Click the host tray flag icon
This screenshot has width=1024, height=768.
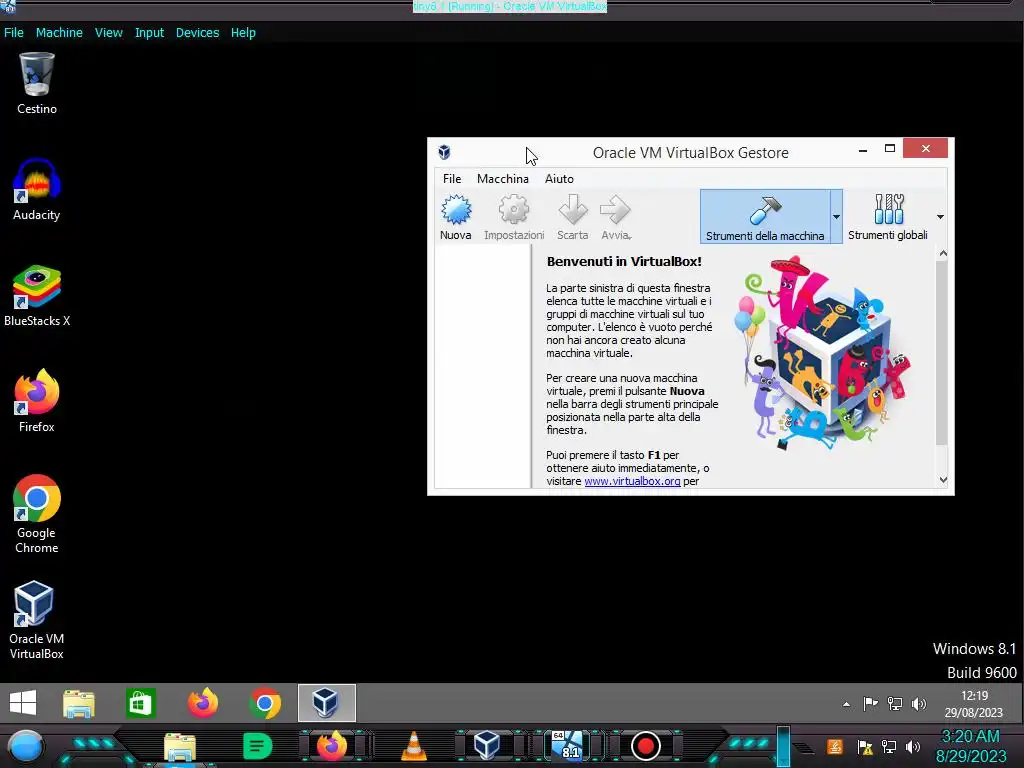865,746
